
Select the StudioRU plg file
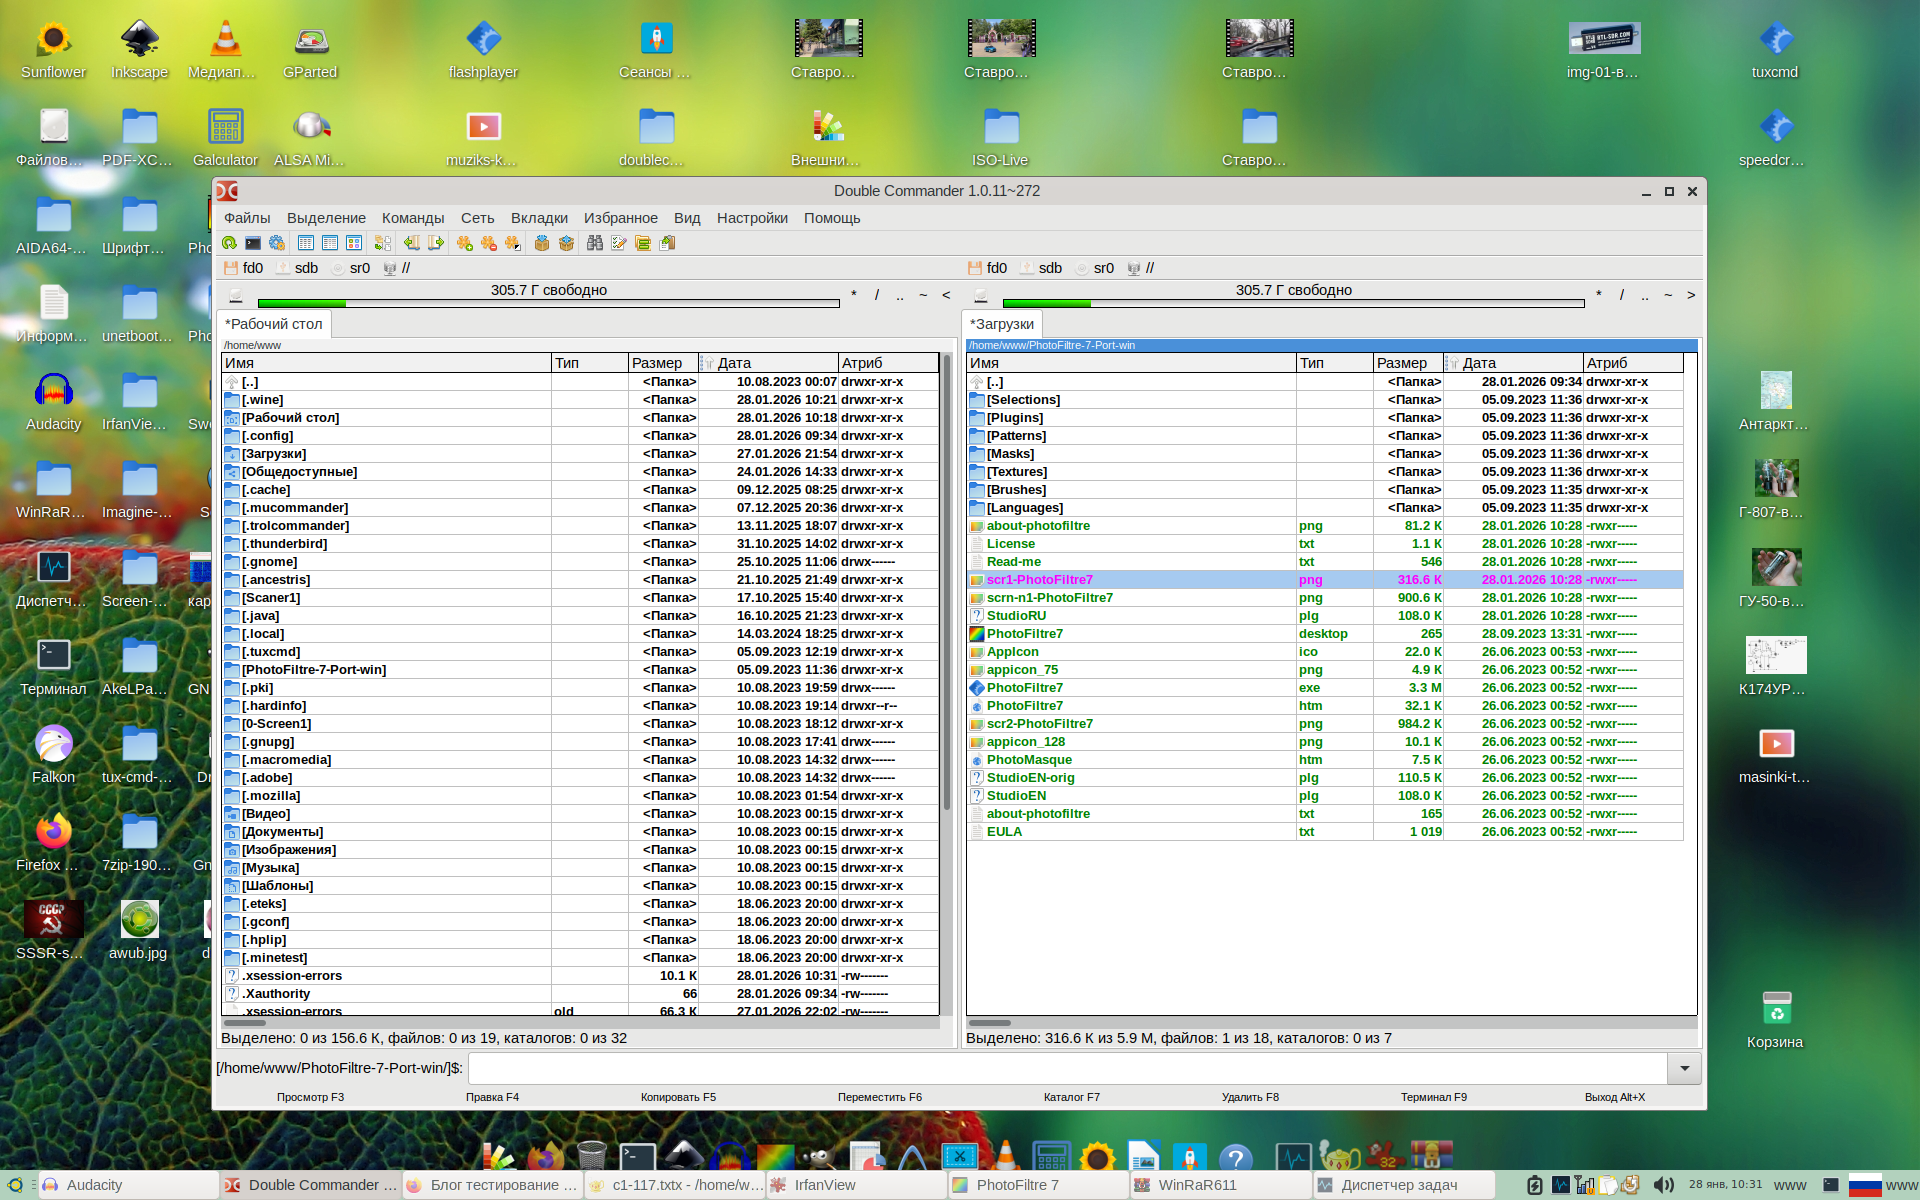(1016, 616)
